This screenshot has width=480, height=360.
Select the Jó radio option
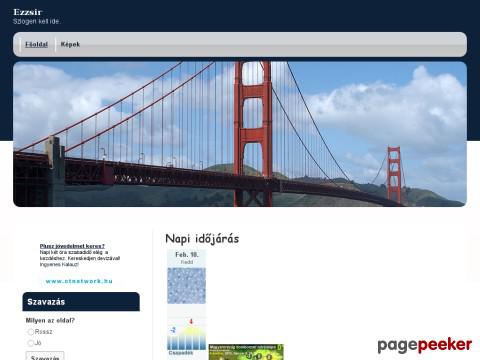[x=31, y=343]
